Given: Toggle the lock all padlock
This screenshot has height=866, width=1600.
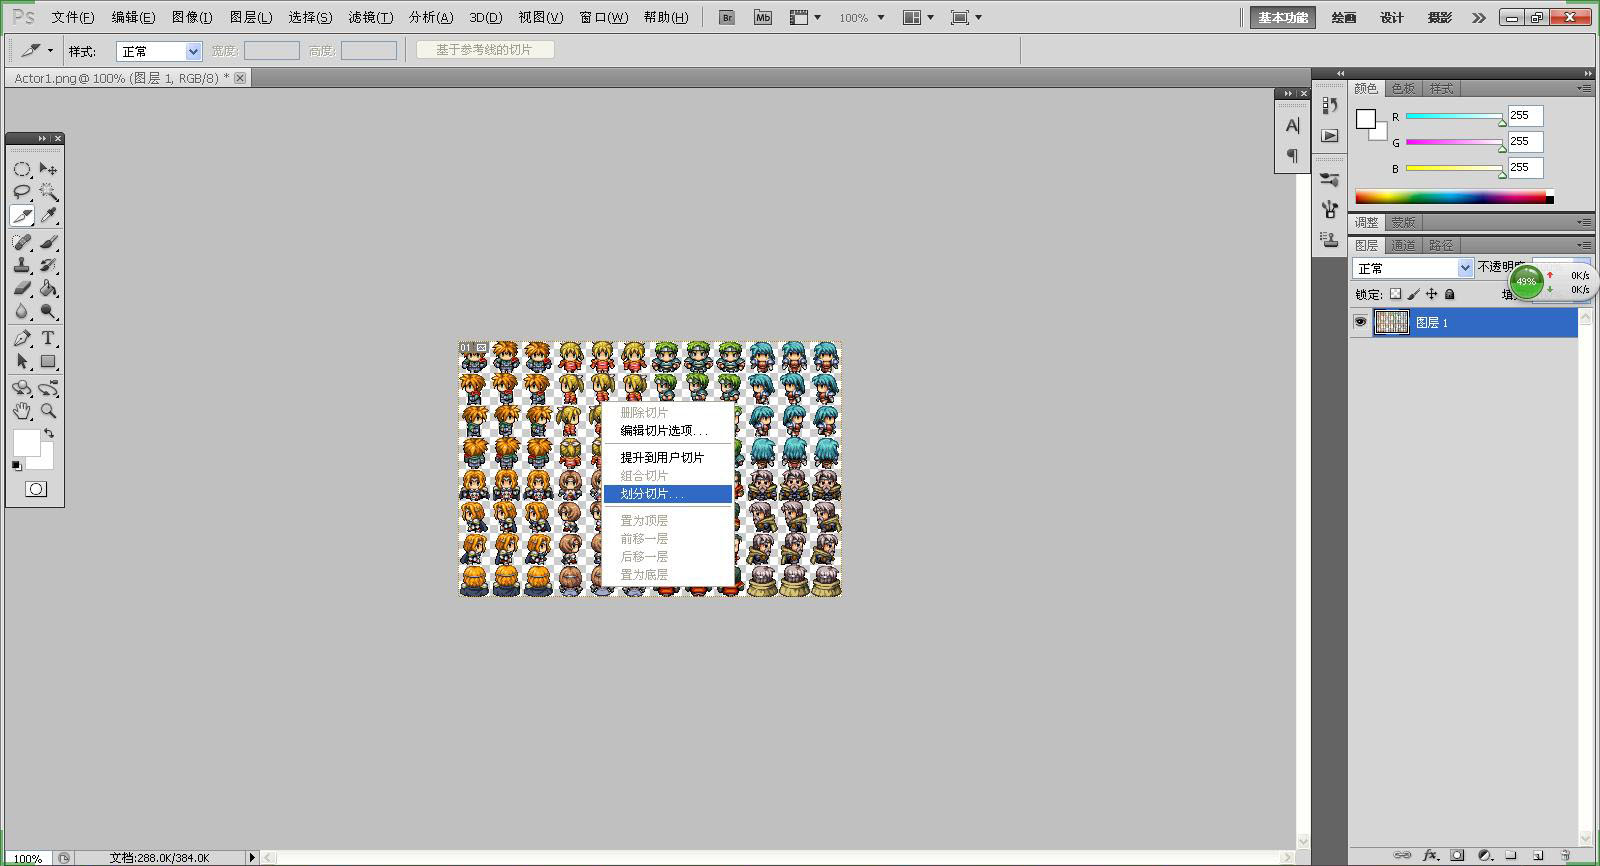Looking at the screenshot, I should pos(1450,294).
